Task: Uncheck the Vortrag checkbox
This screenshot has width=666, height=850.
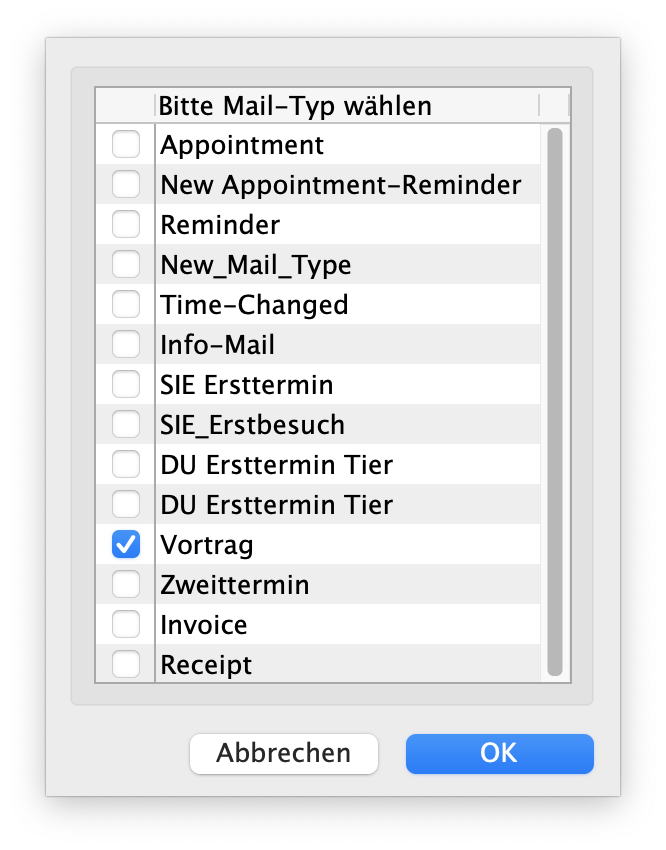Action: pos(126,545)
